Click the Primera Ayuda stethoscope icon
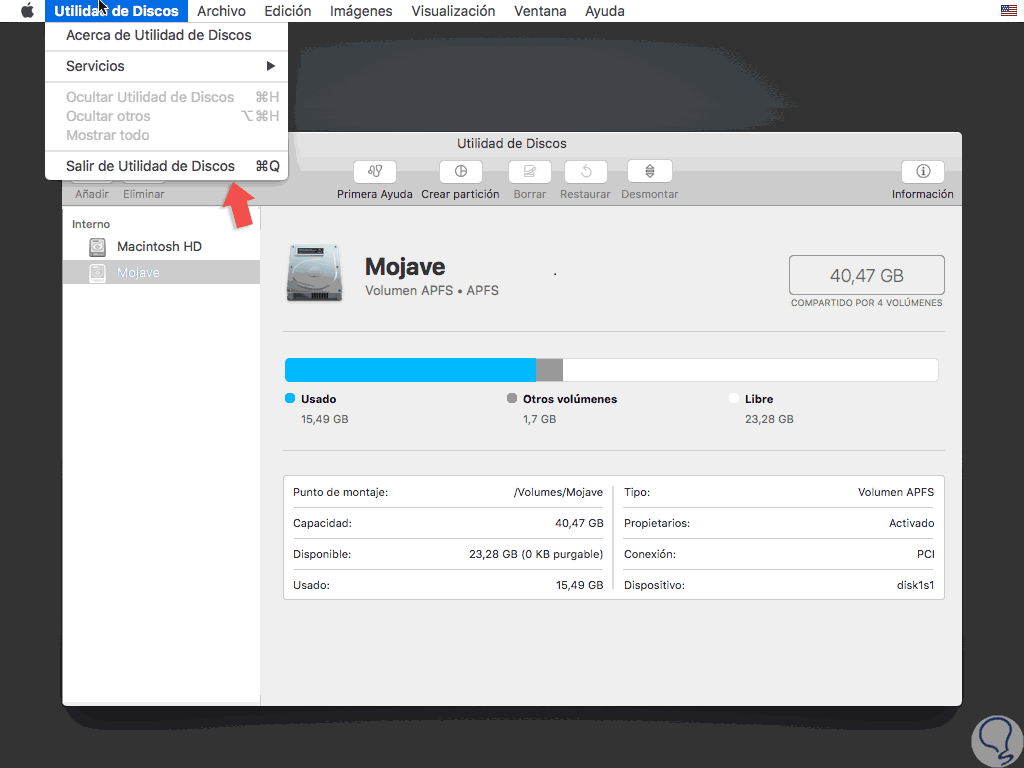This screenshot has height=768, width=1024. (375, 172)
